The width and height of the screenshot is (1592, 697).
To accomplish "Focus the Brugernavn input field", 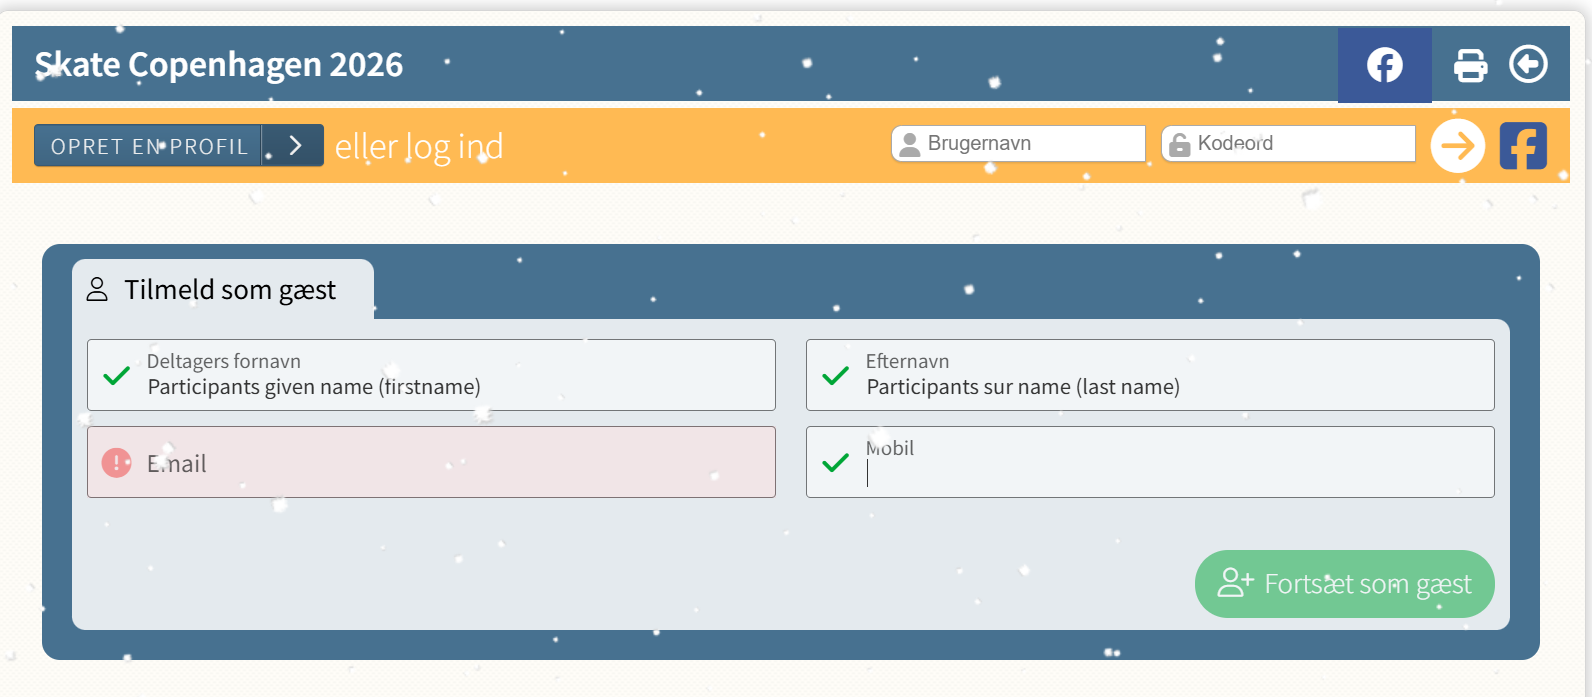I will (x=1030, y=144).
